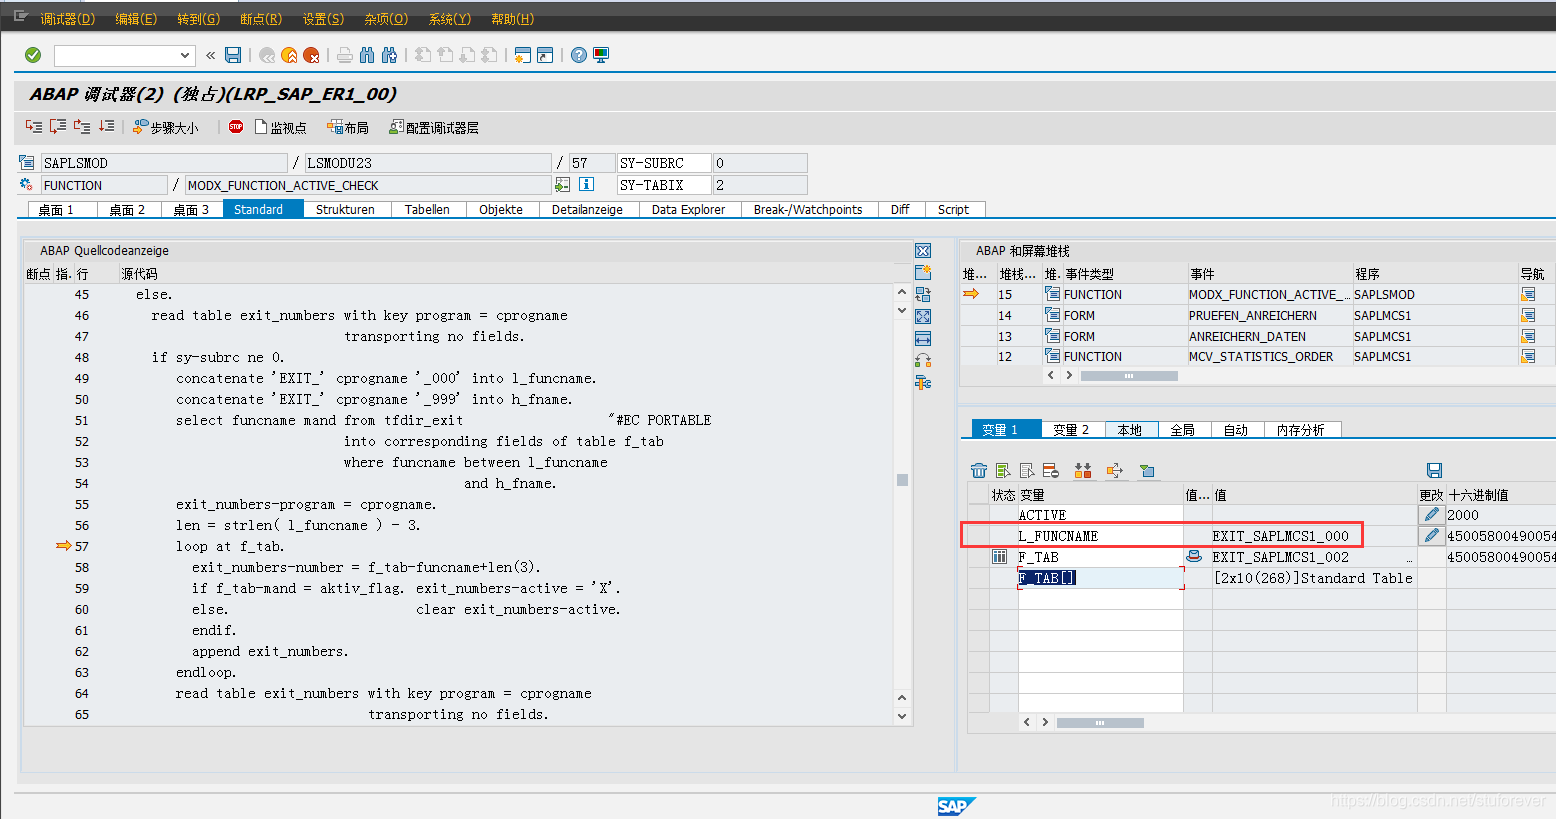
Task: Open the command field dropdown arrow
Action: (185, 56)
